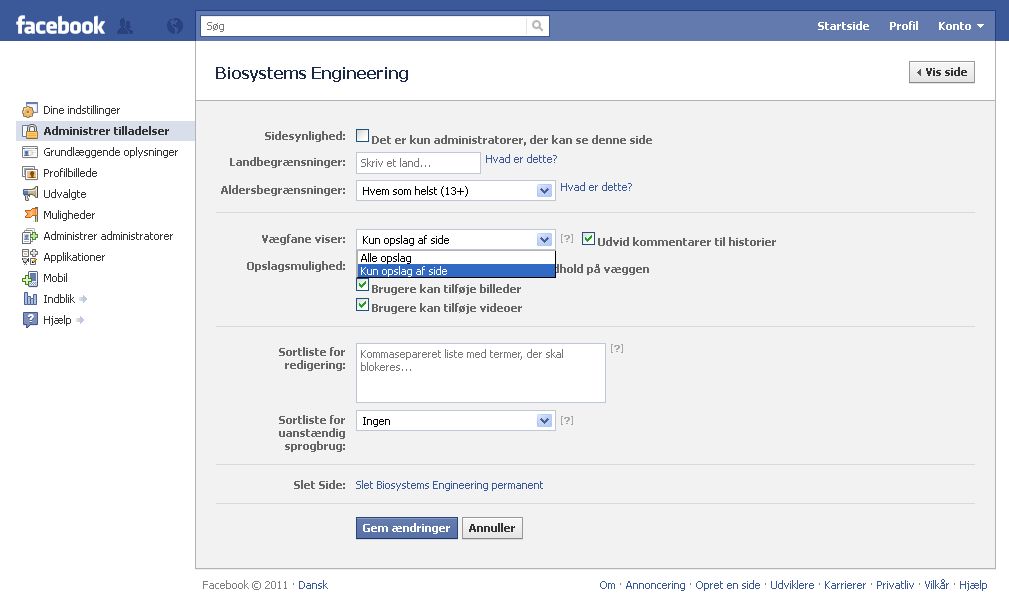Click Opret en side footer link
Screen dimensions: 1009x610
[x=727, y=585]
